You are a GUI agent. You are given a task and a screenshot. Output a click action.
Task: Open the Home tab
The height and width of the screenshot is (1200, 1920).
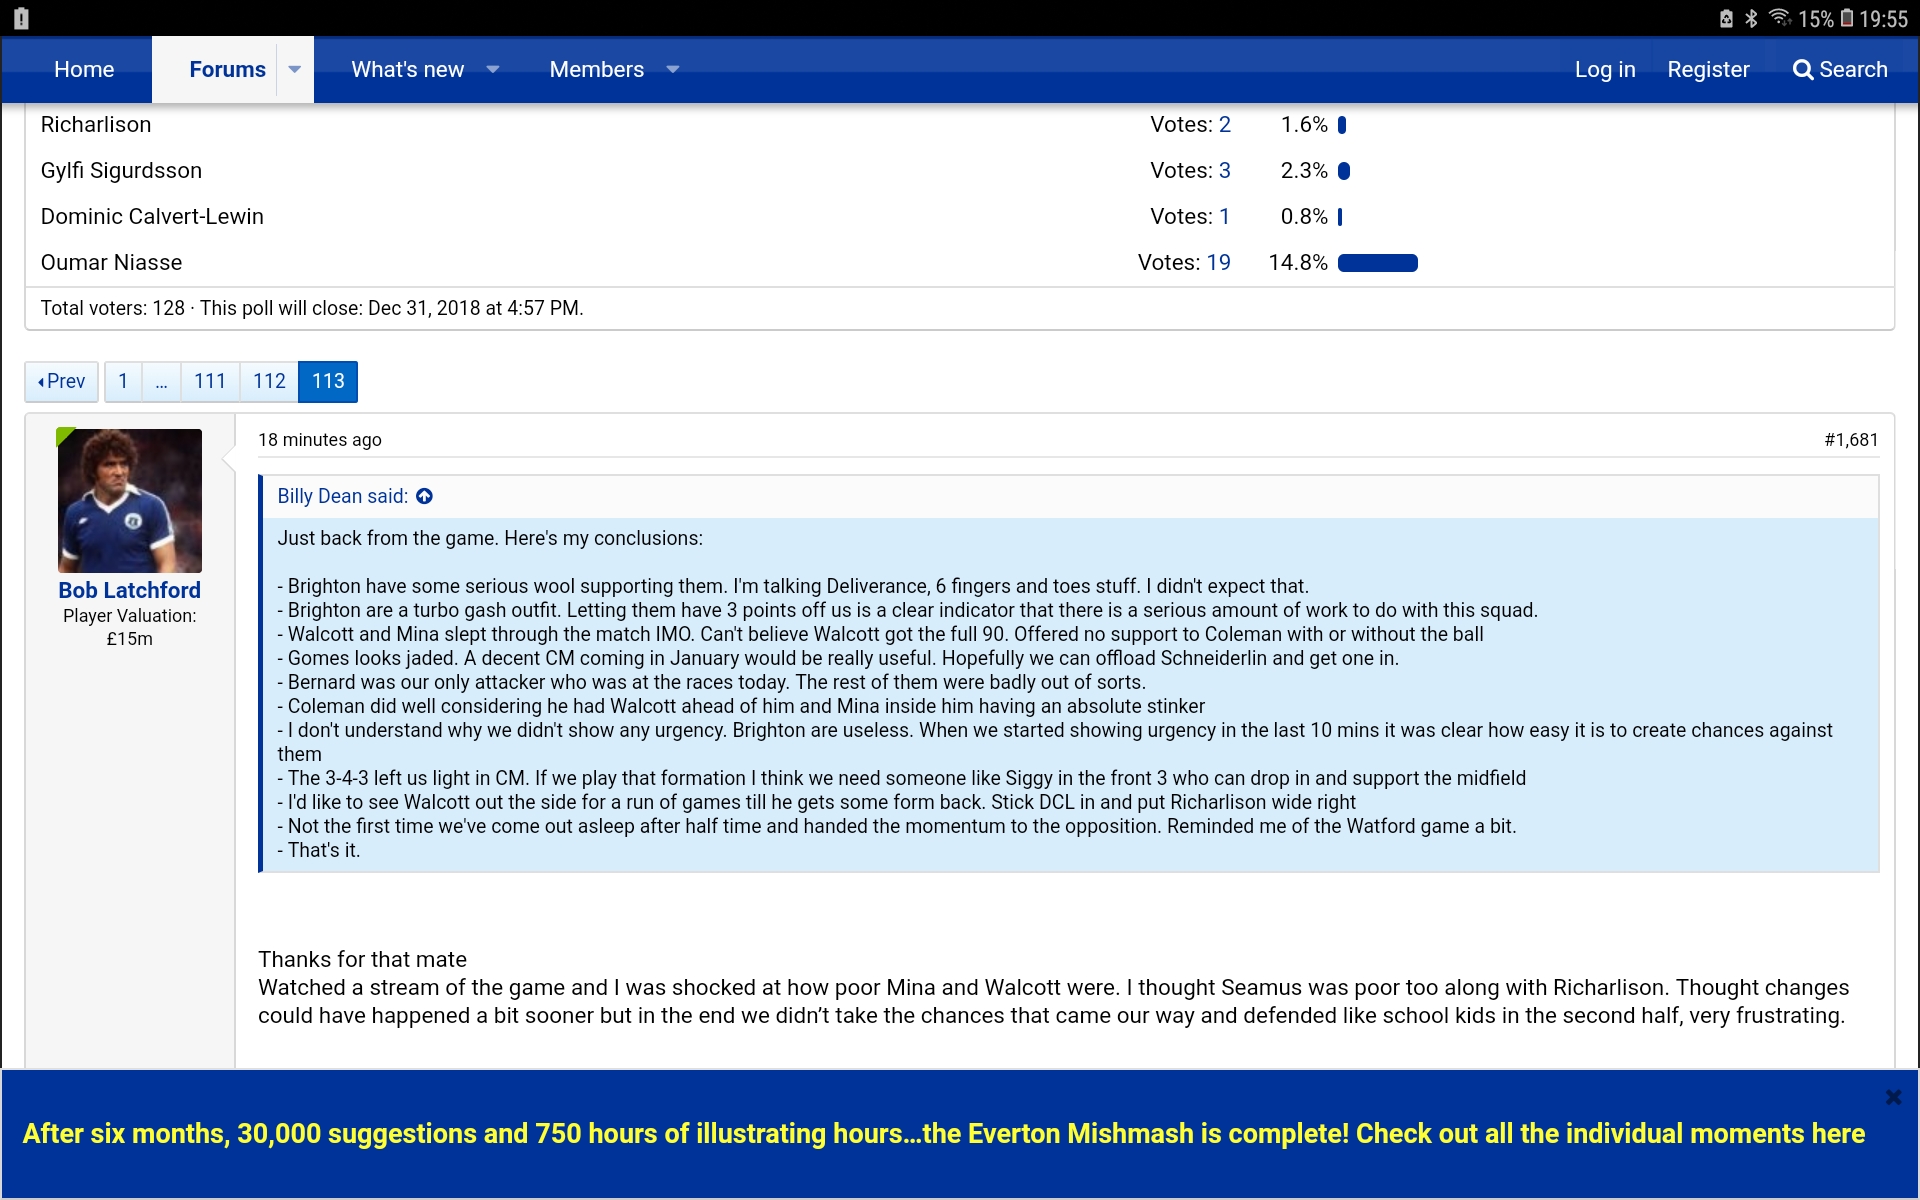point(84,69)
